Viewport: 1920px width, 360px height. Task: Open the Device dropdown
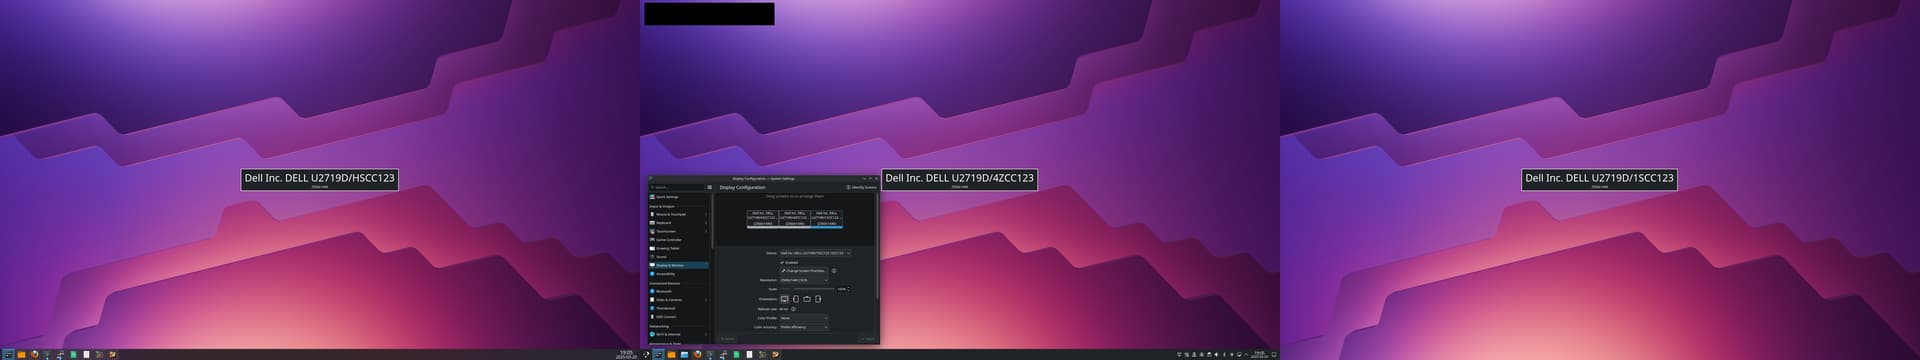[x=815, y=253]
